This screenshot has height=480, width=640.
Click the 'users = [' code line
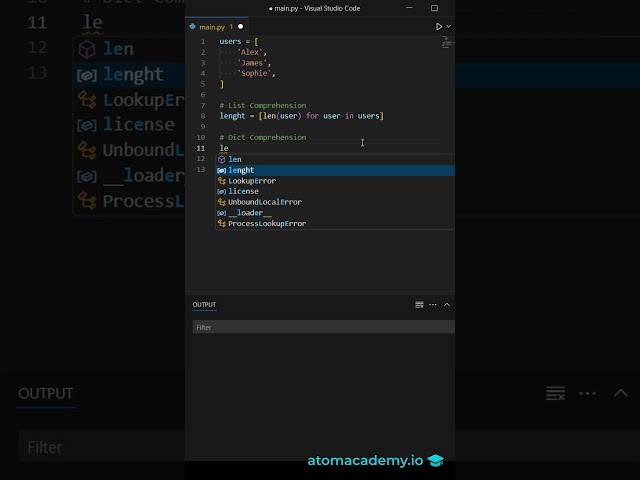click(x=239, y=42)
